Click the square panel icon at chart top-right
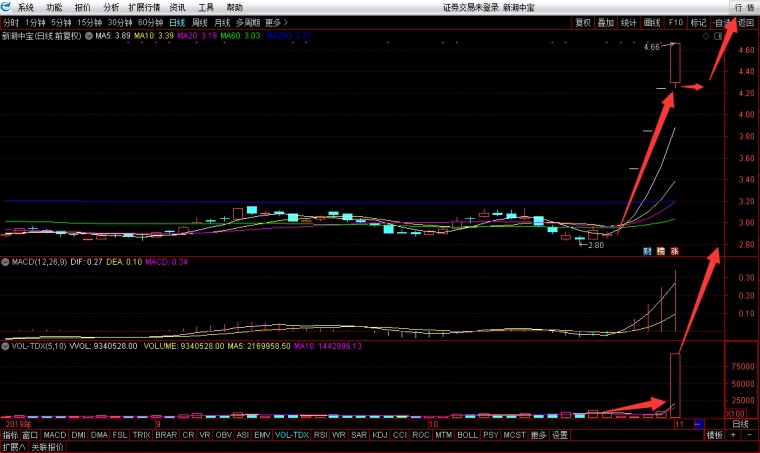 coord(718,36)
